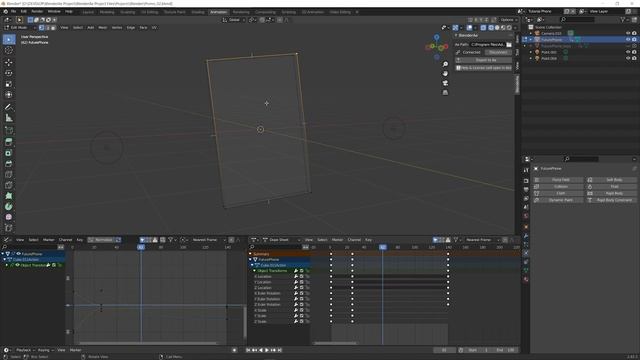Viewport: 640px width, 360px height.
Task: Click the Soft Body physics button
Action: pos(611,180)
